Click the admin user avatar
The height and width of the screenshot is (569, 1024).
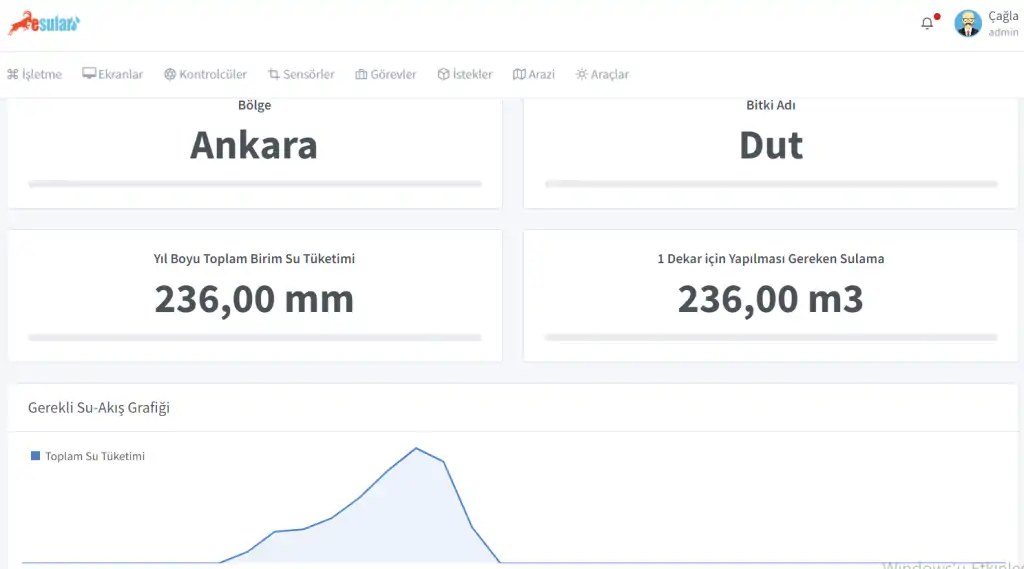click(x=967, y=24)
